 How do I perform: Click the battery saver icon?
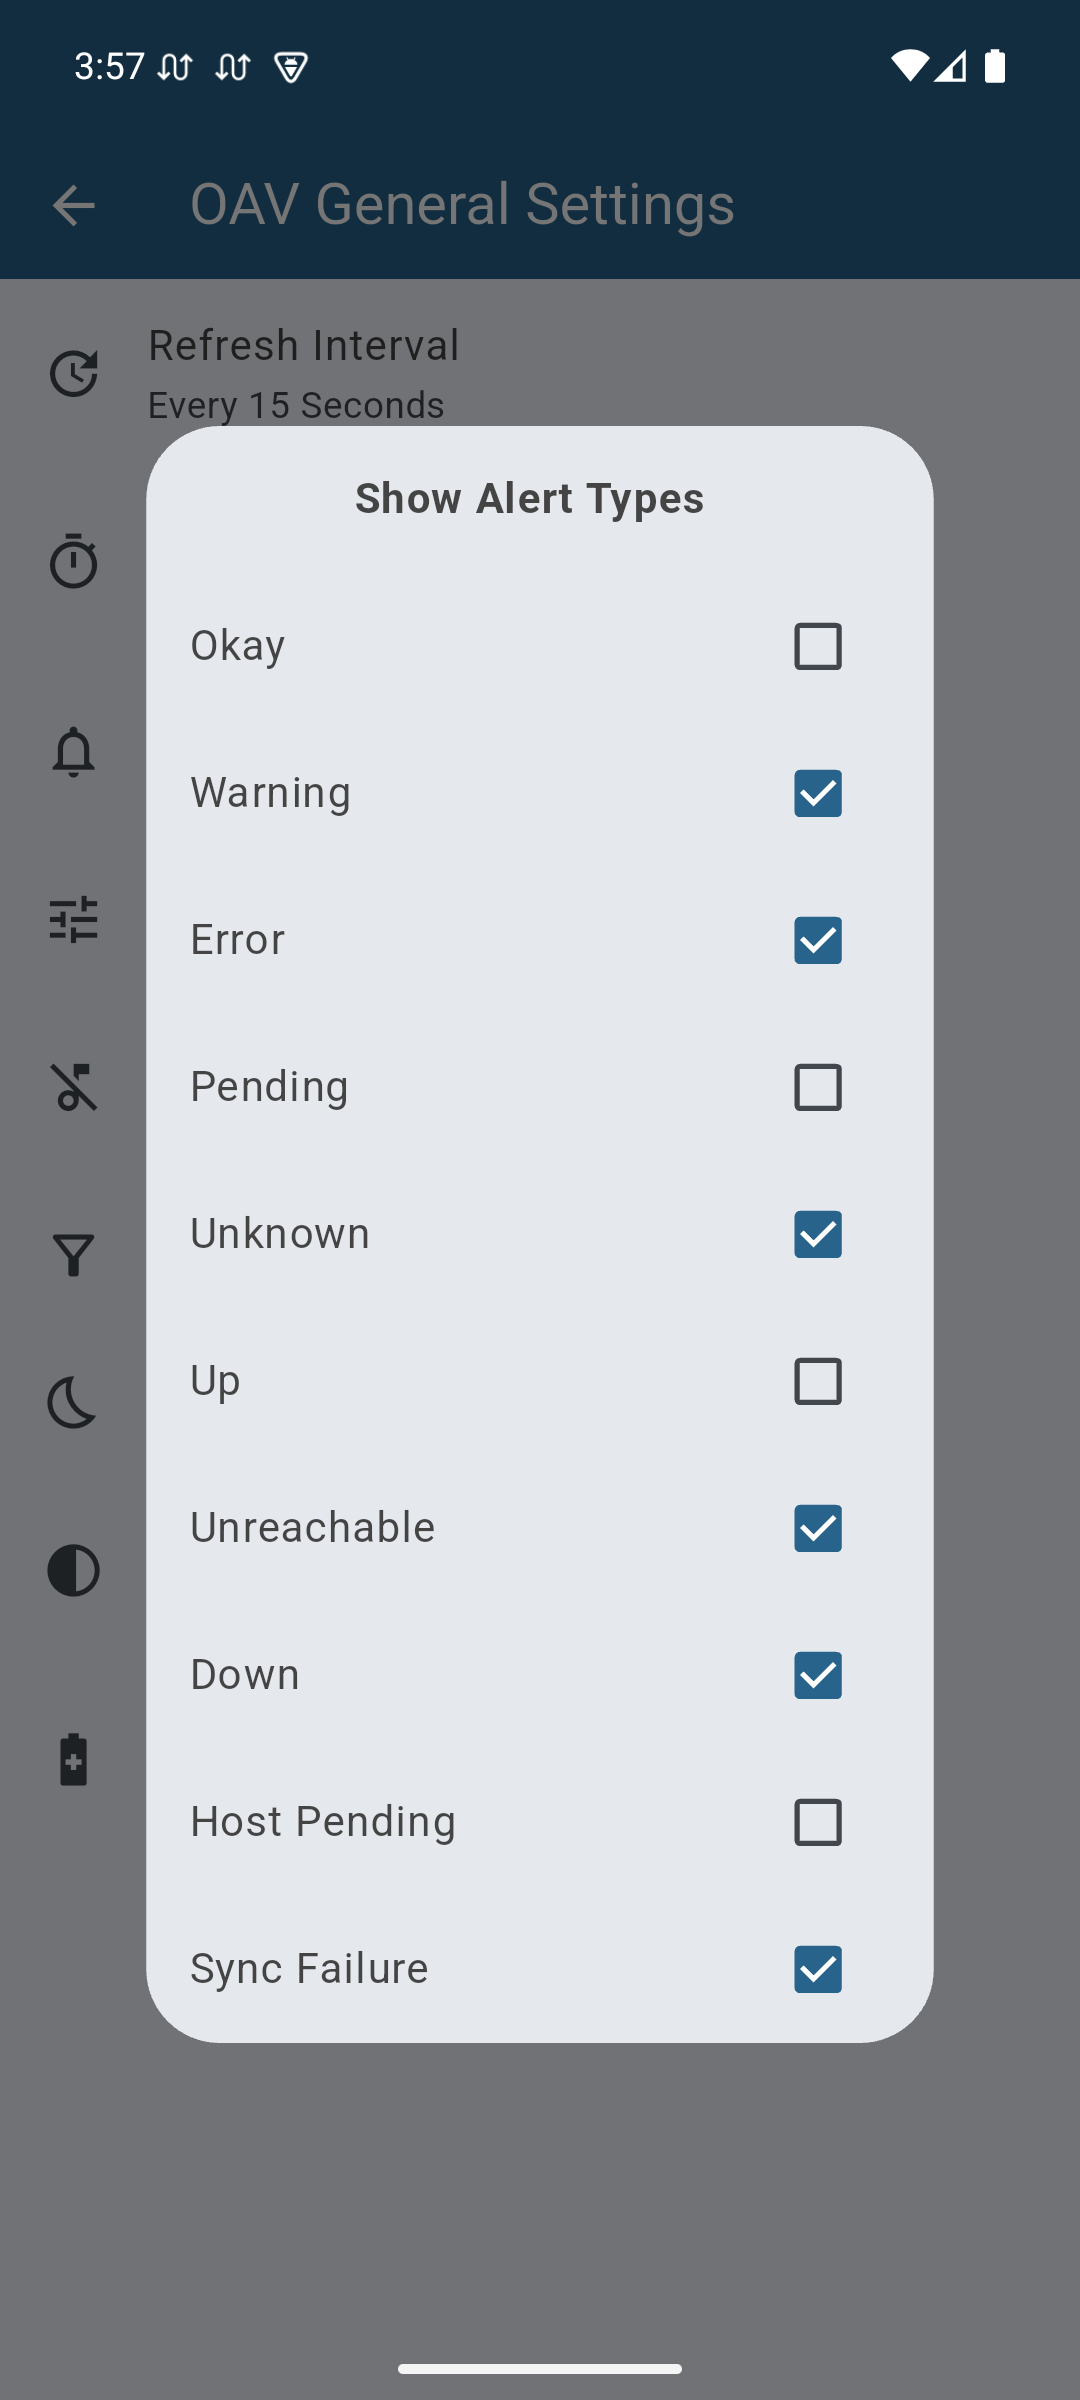tap(73, 1760)
